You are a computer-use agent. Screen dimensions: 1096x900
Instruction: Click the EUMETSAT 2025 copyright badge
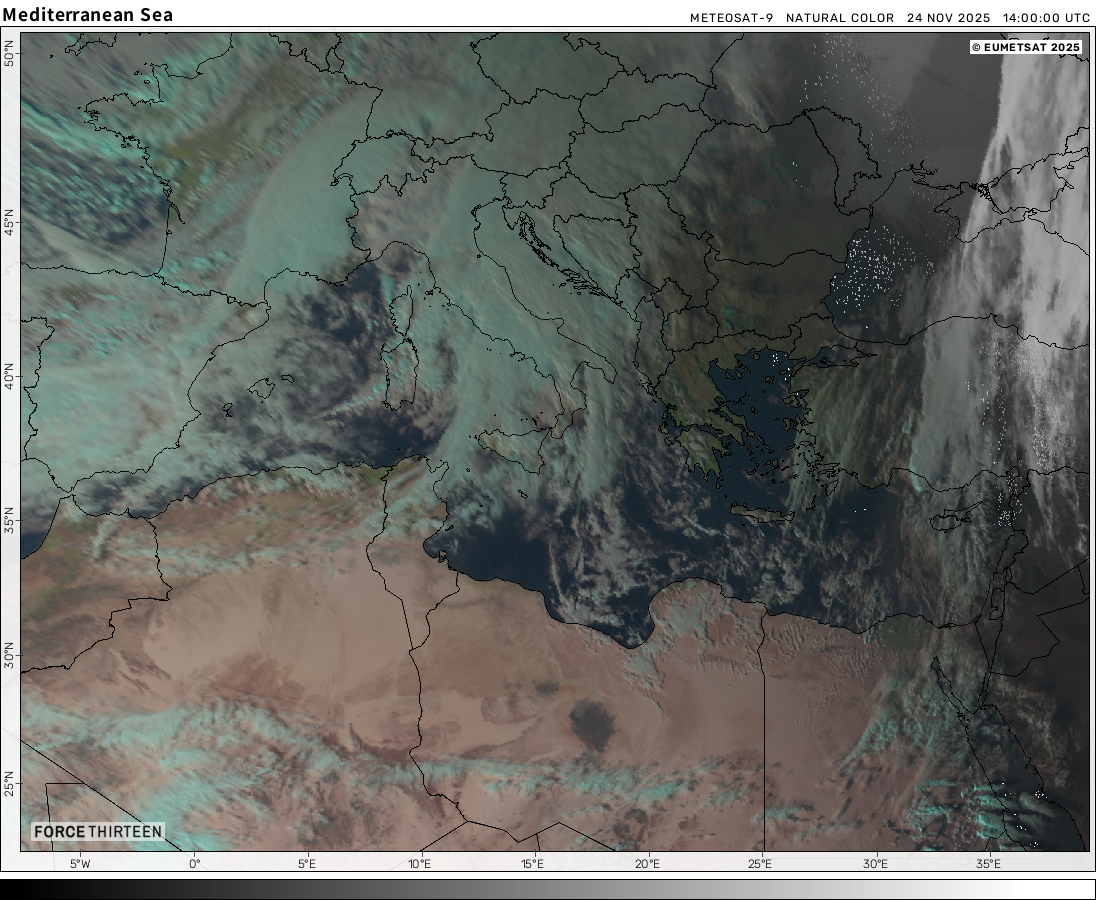tap(1025, 47)
